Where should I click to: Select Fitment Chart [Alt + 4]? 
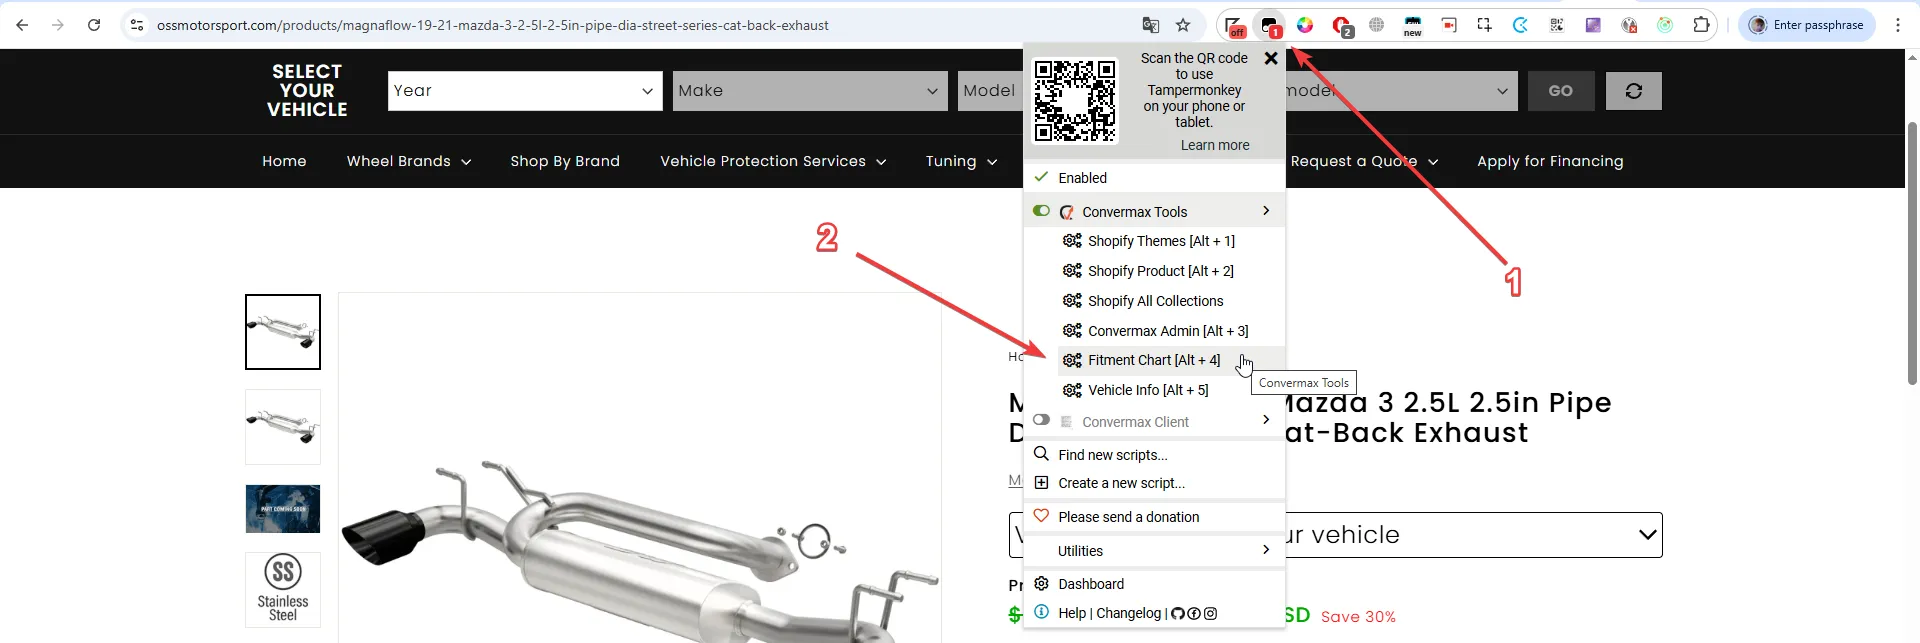click(1153, 360)
